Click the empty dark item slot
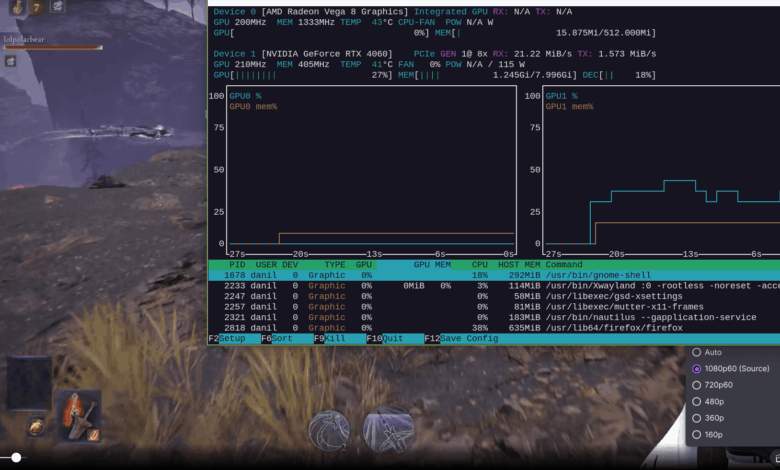 29,382
